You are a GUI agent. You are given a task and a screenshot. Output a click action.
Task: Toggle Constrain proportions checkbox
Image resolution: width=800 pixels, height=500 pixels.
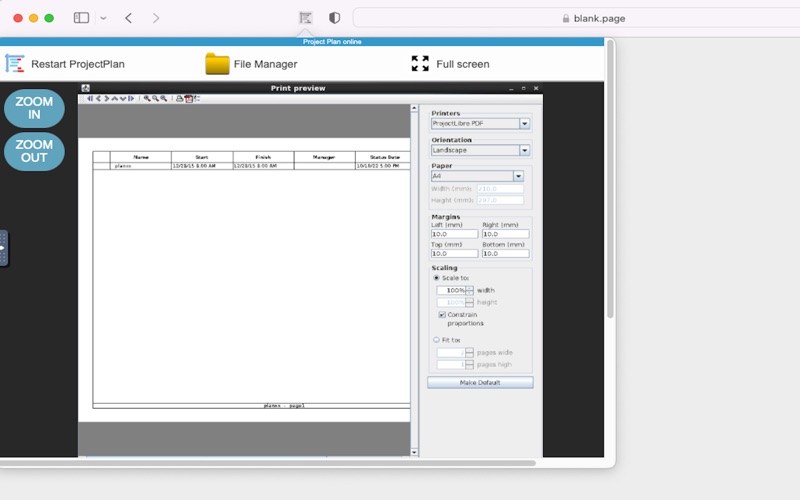(x=442, y=315)
